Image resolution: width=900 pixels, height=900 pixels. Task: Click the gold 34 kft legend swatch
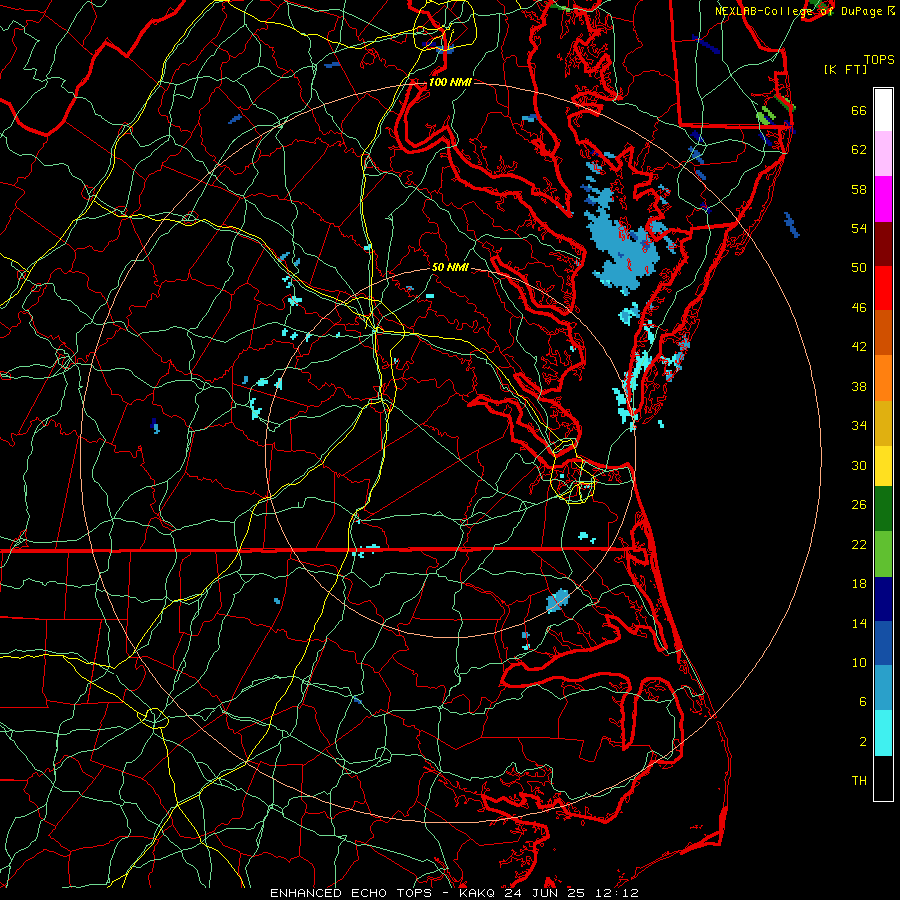pyautogui.click(x=883, y=423)
